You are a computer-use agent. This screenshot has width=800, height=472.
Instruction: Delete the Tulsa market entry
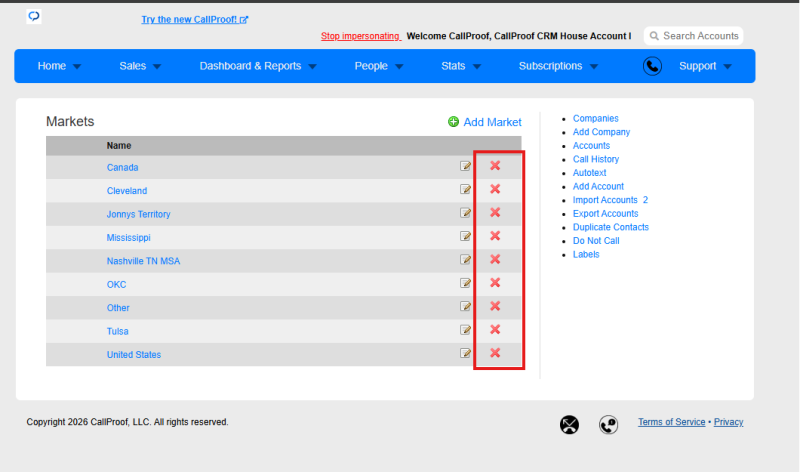[495, 330]
